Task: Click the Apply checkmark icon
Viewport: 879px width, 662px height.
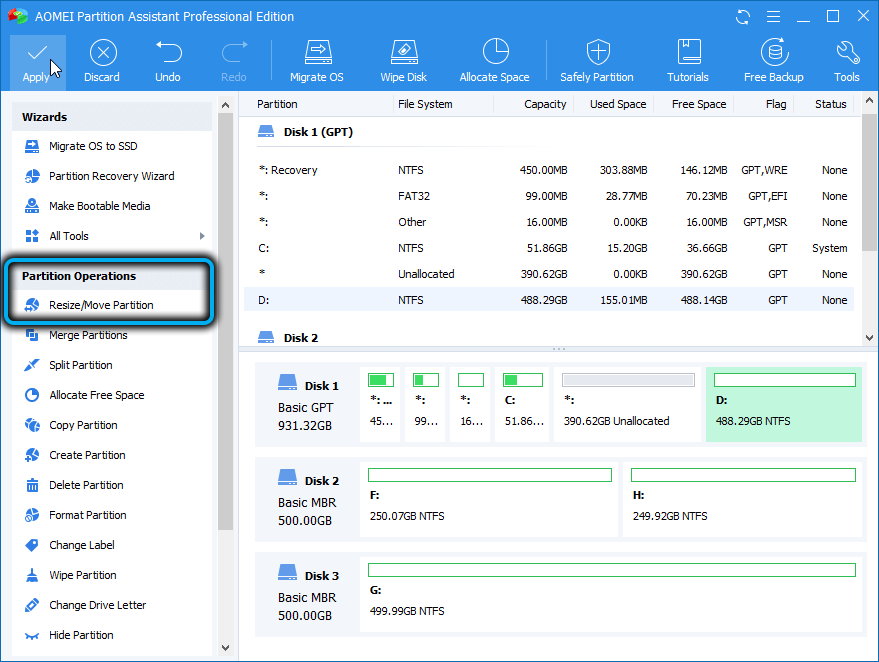Action: [x=38, y=53]
